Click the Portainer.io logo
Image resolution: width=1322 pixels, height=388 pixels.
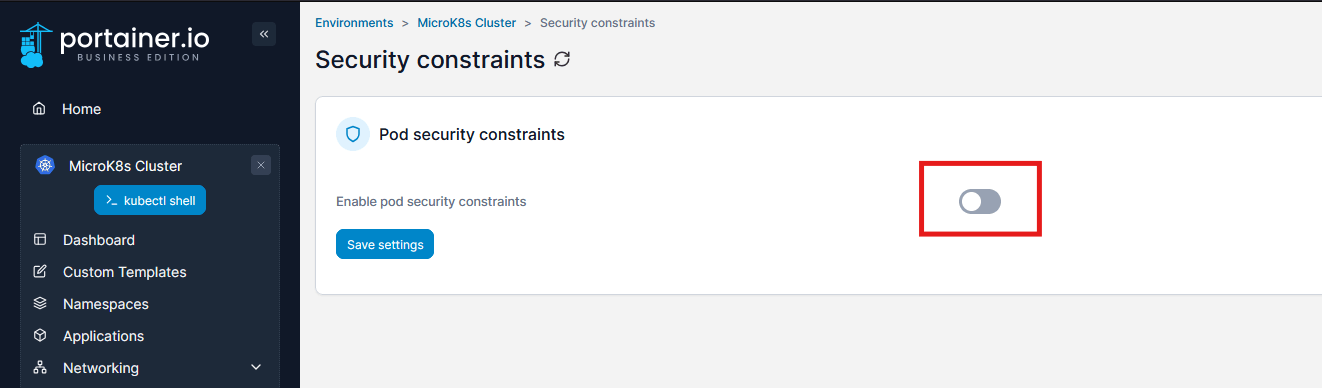point(115,44)
